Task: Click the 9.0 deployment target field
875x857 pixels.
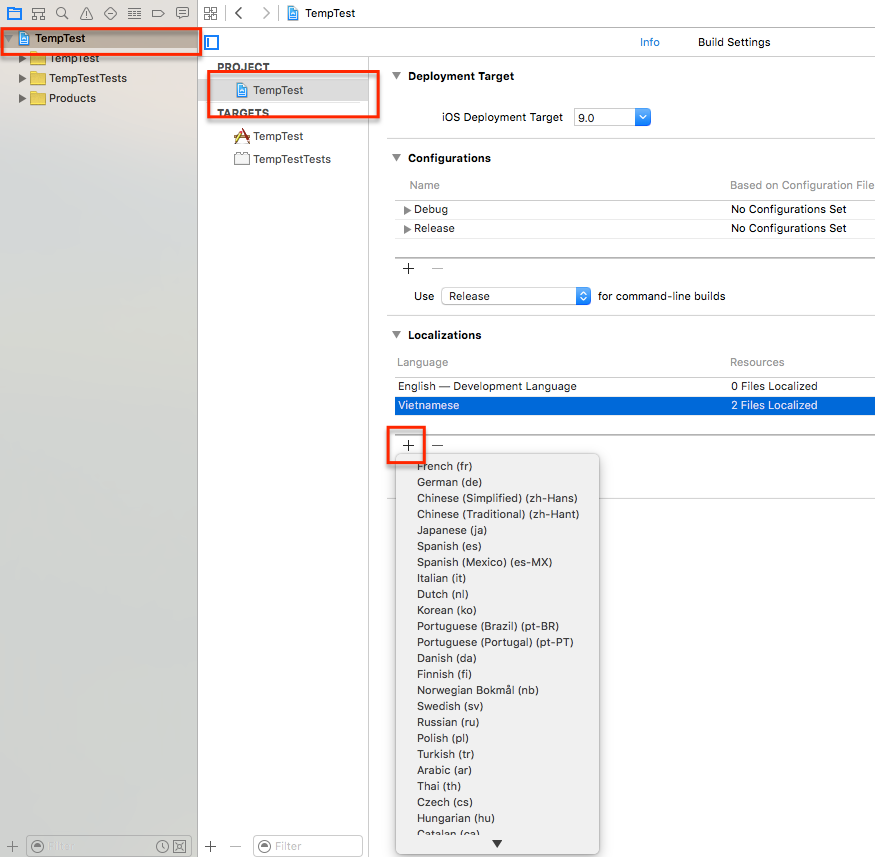Action: click(604, 117)
